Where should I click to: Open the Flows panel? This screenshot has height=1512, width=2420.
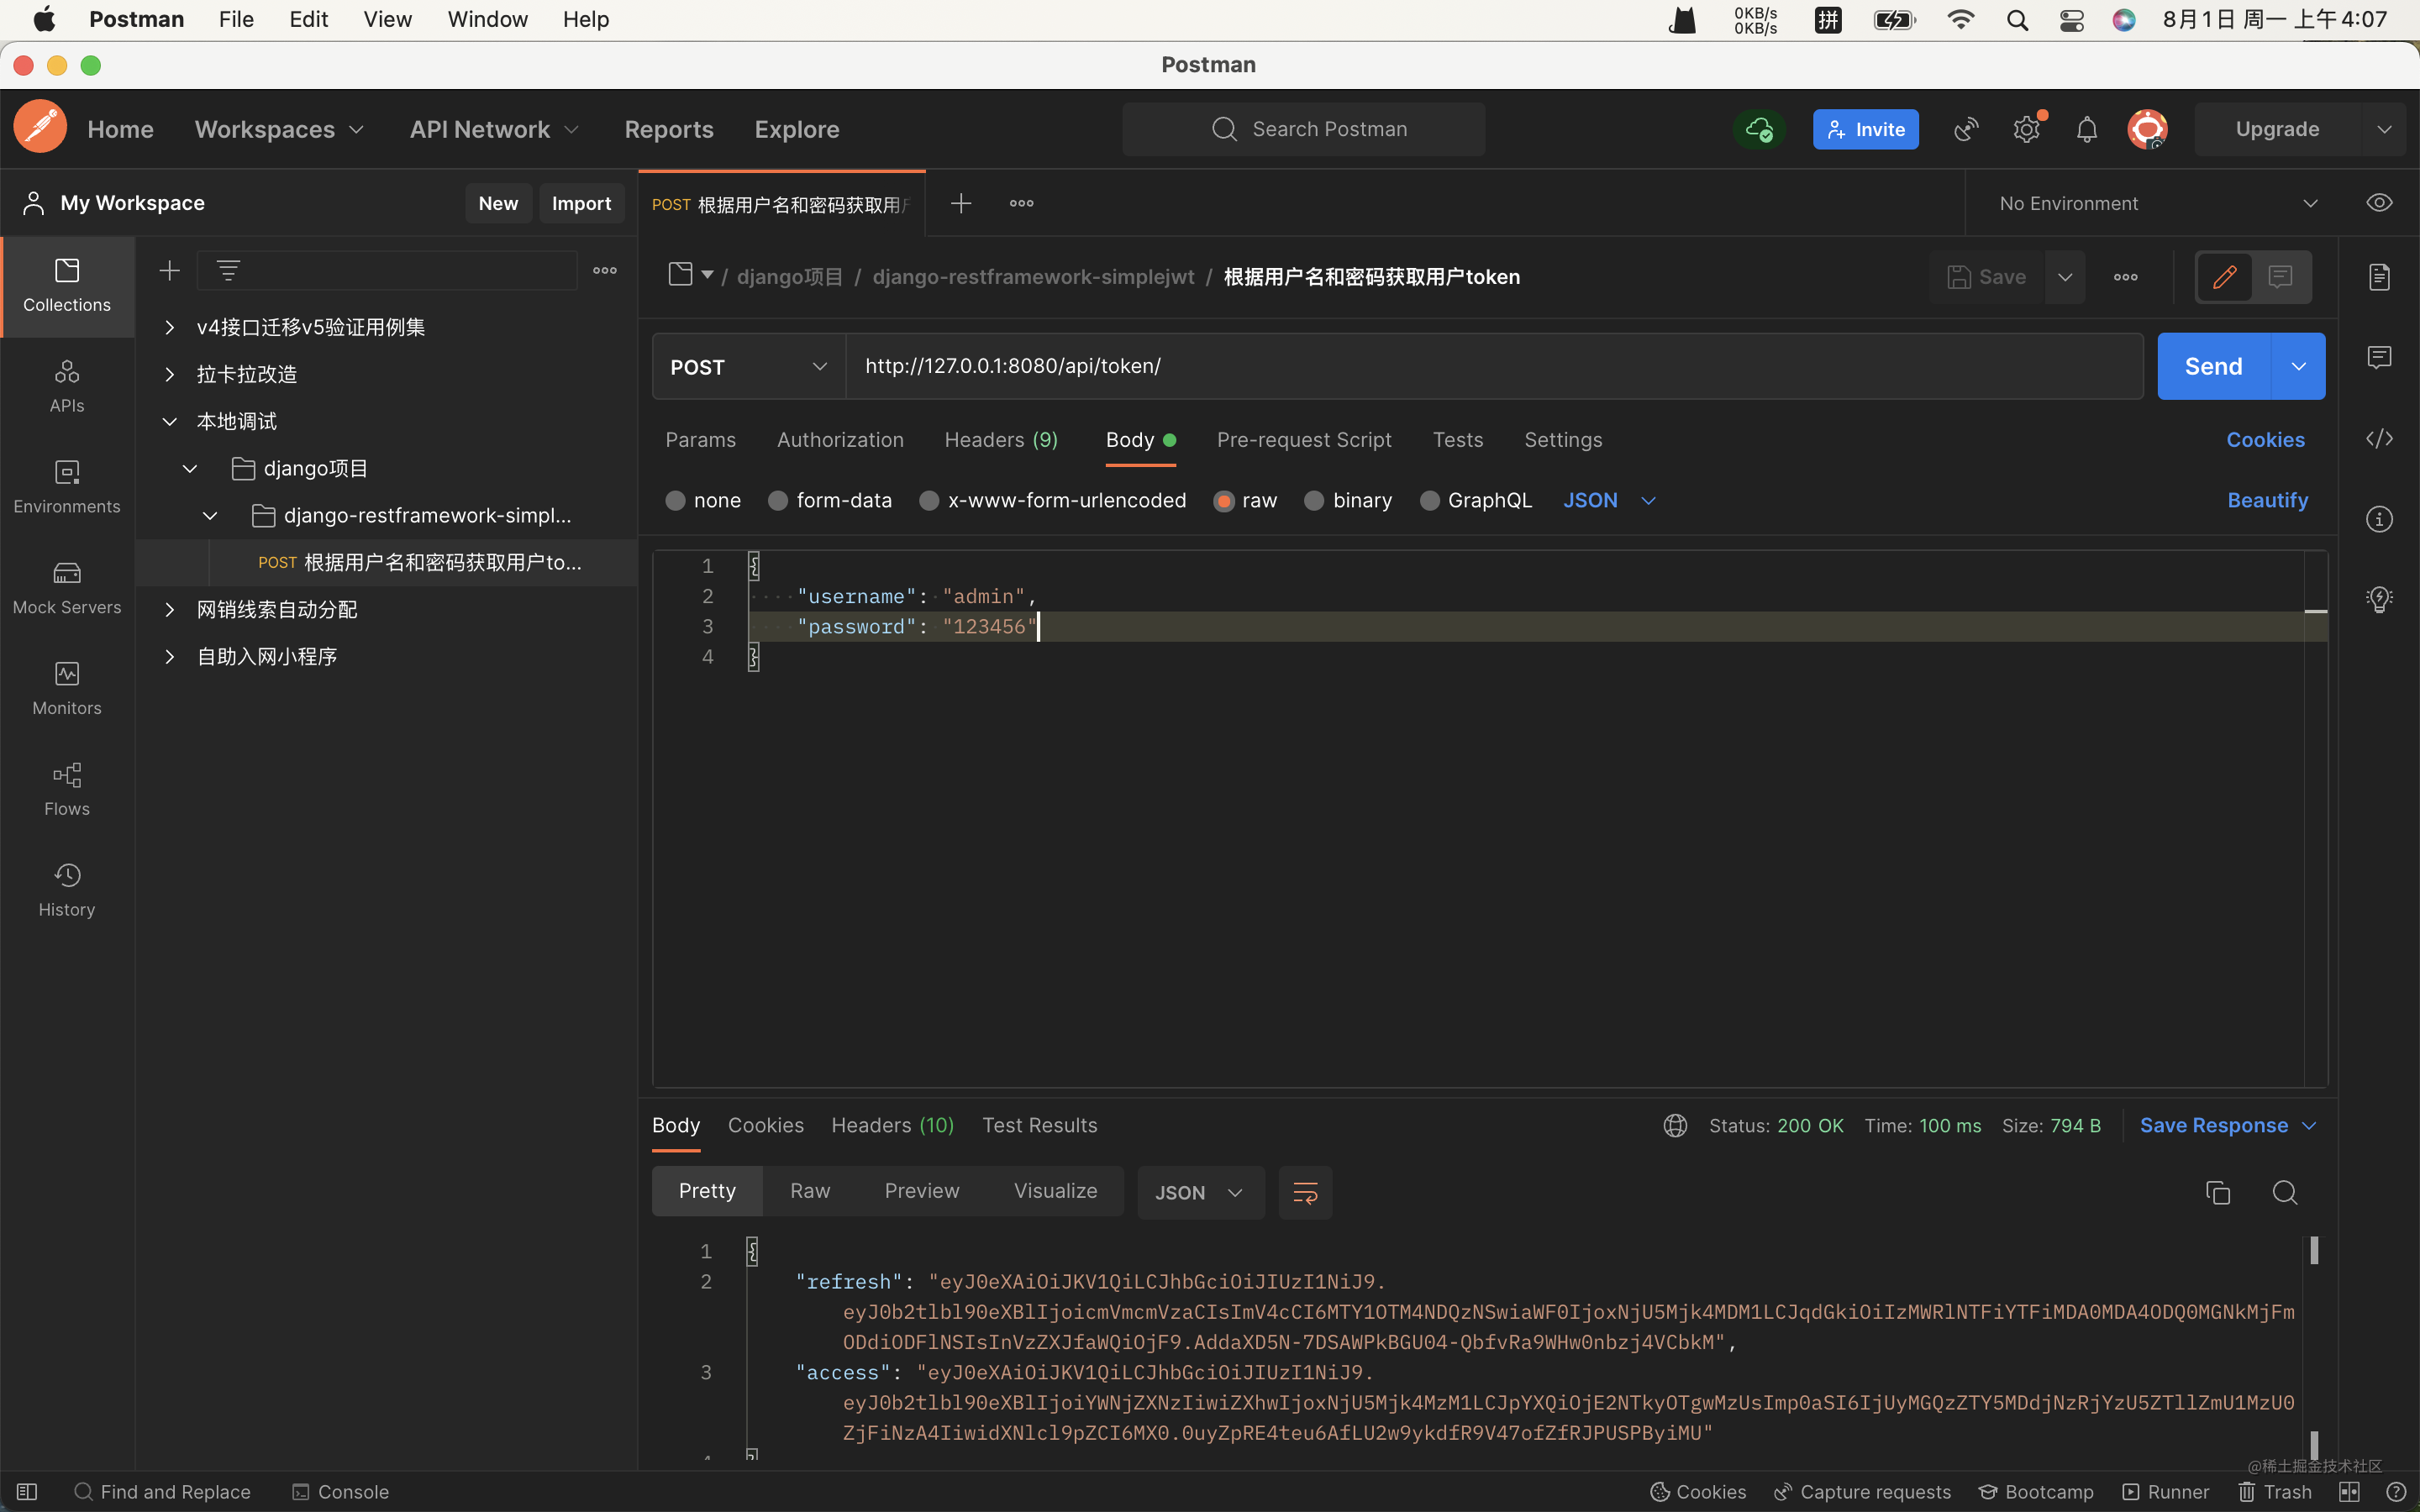65,789
